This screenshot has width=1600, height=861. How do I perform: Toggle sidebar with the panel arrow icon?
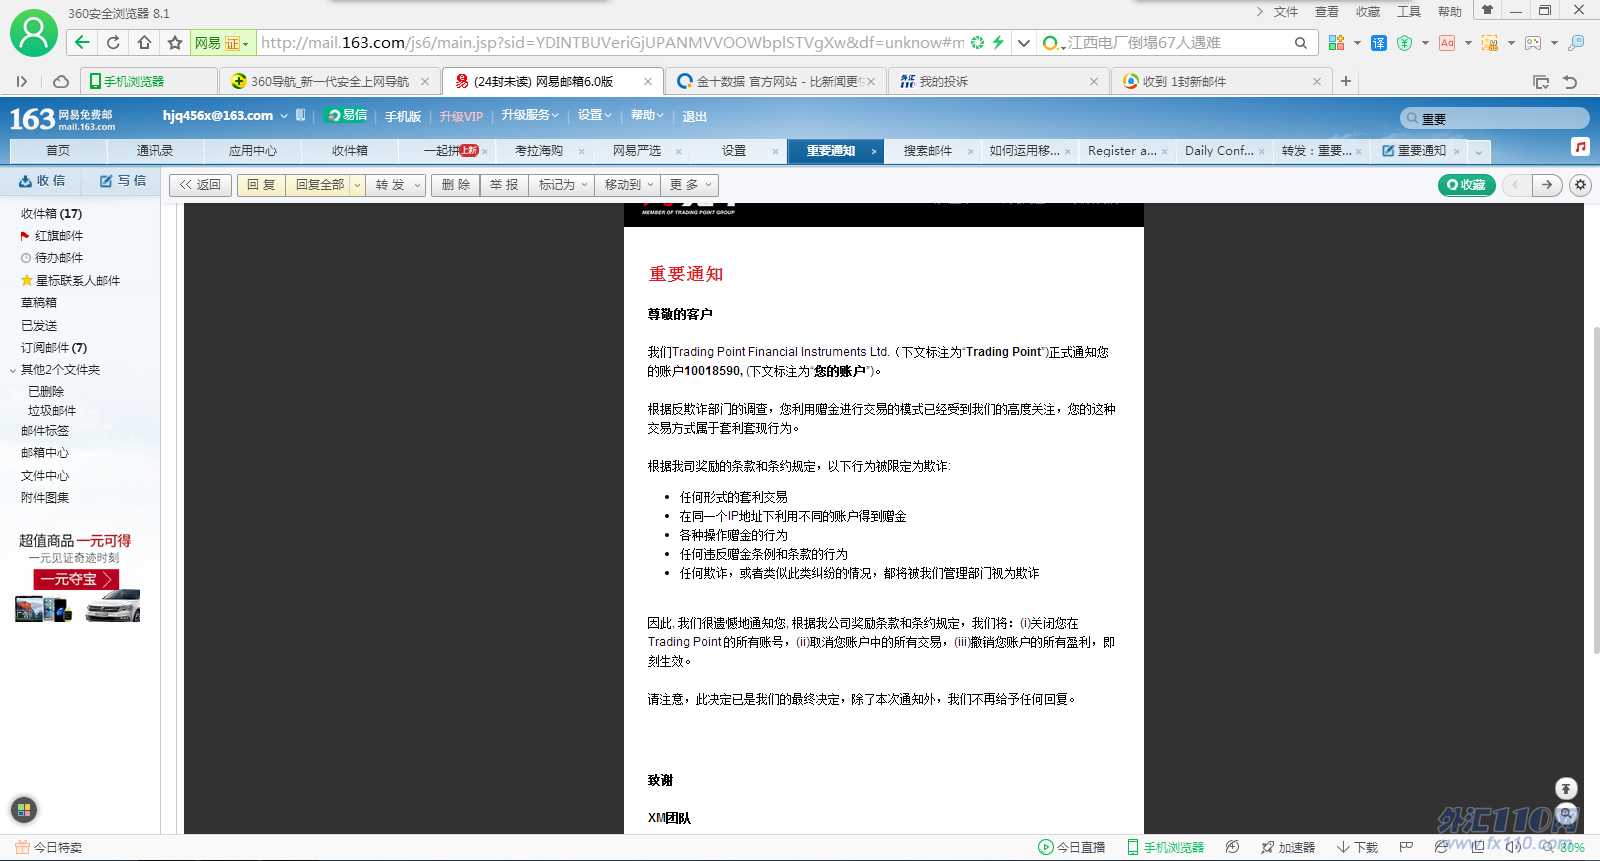[21, 81]
